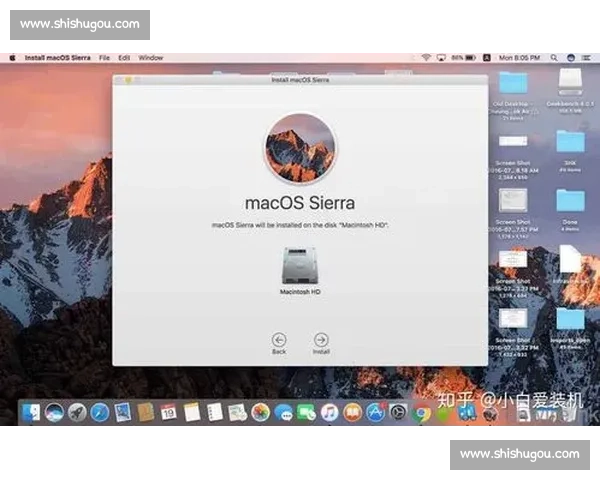Open the Install macOS Sierra app menu
600x480 pixels.
point(57,58)
